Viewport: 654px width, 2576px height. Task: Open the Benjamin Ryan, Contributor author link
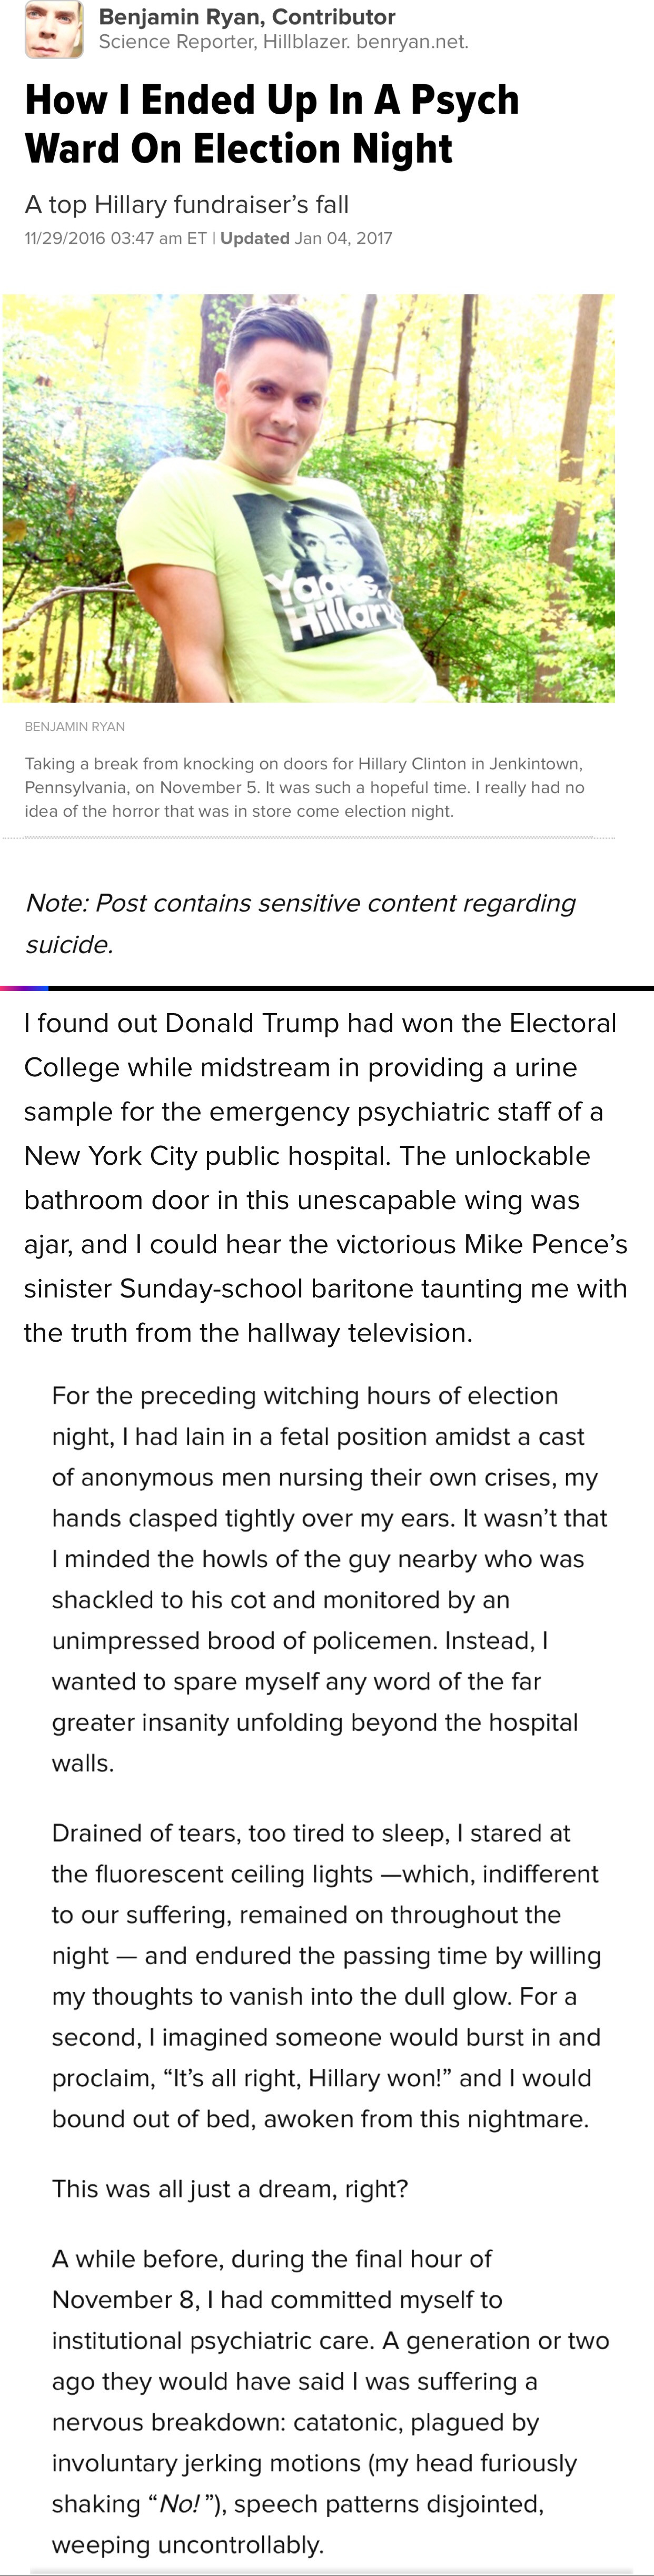click(x=247, y=17)
